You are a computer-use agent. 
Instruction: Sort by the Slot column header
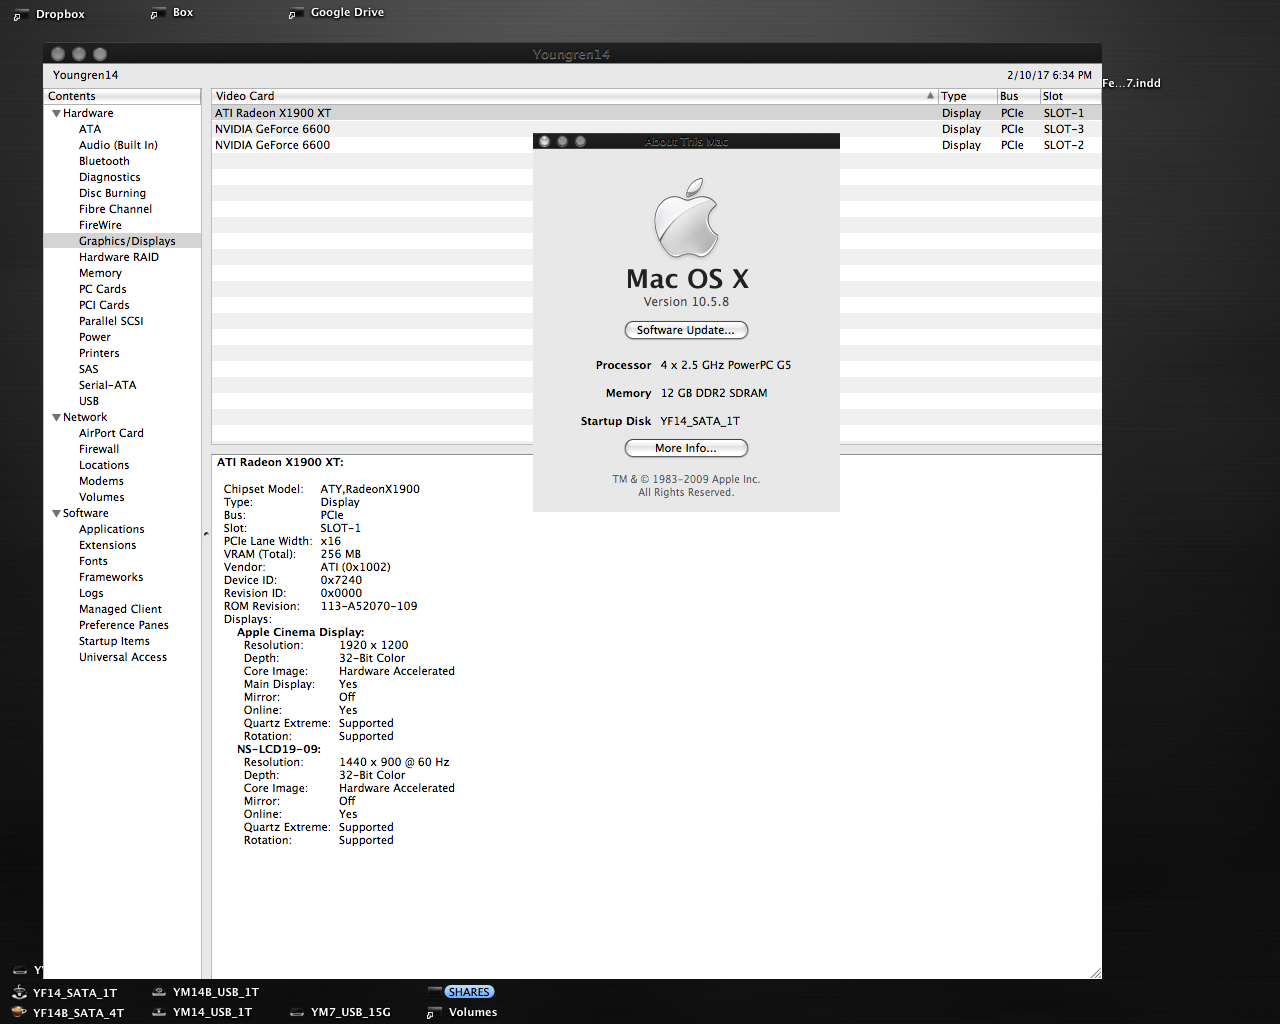point(1070,96)
